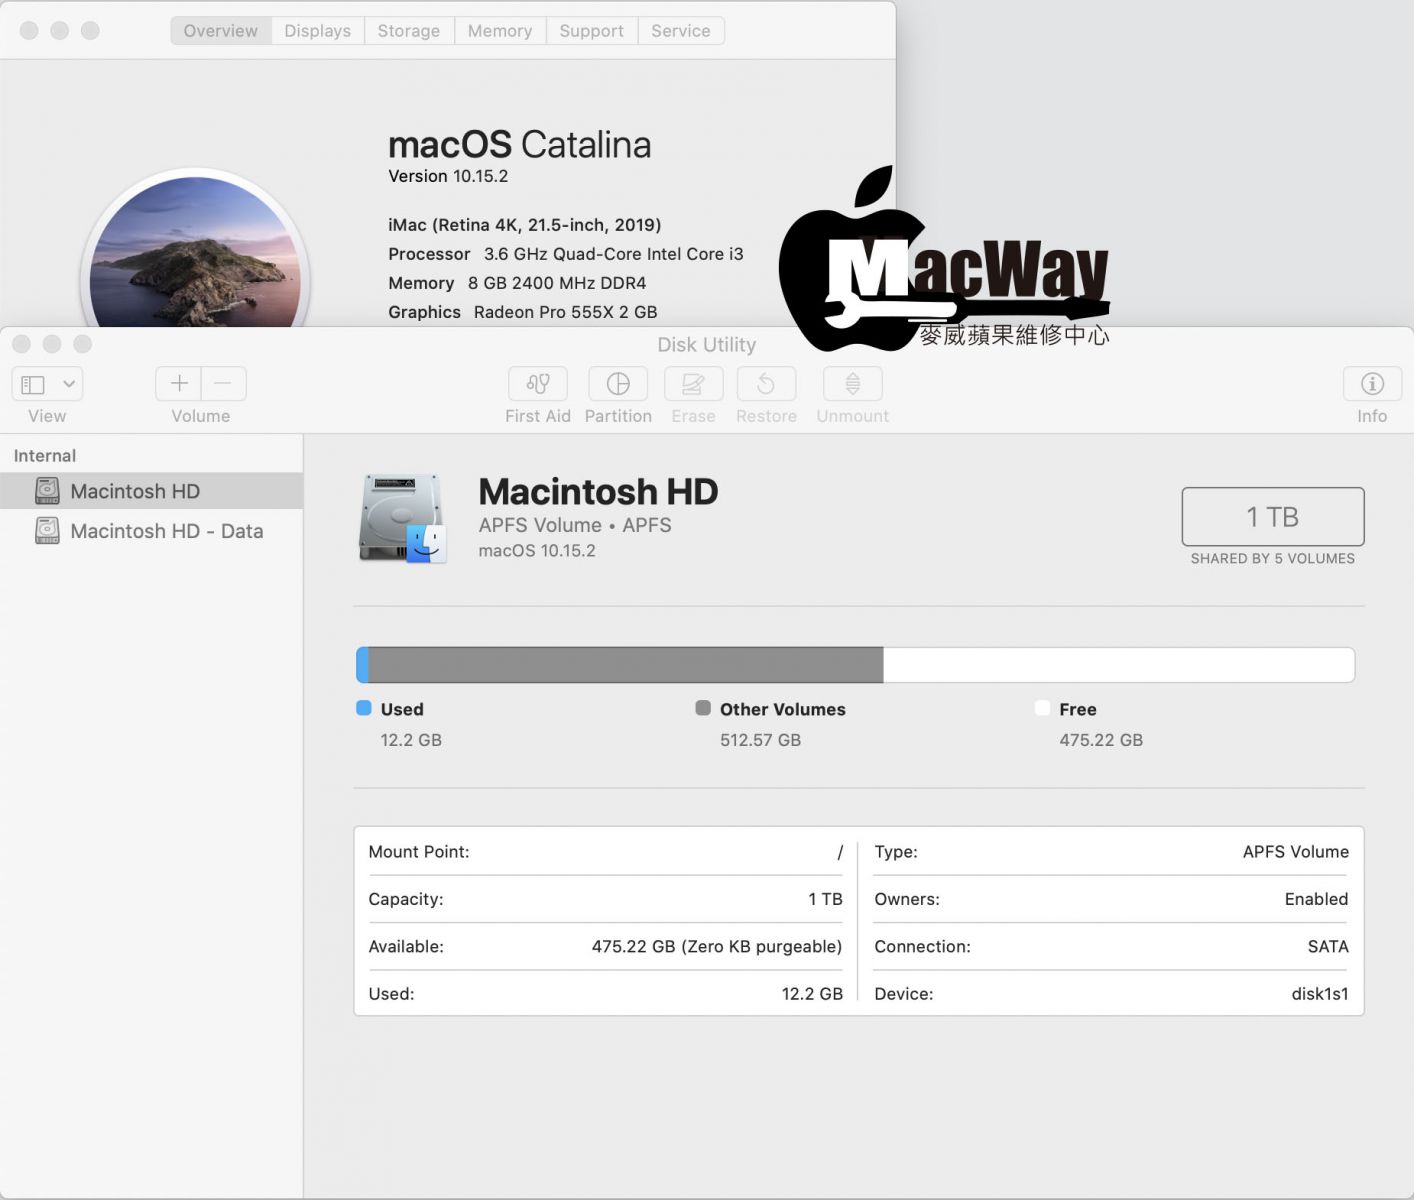Open the View dropdown chevron
Screen dimensions: 1414x1200
69,384
